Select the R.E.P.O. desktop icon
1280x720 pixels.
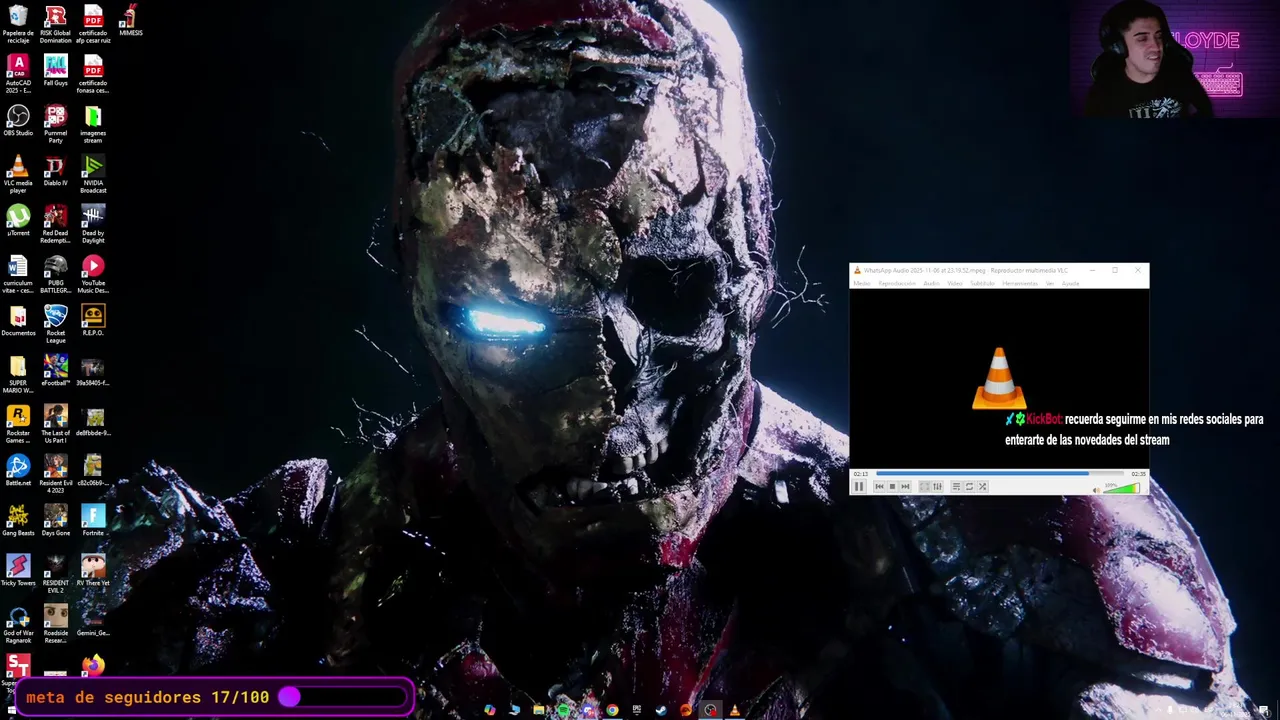click(x=93, y=320)
